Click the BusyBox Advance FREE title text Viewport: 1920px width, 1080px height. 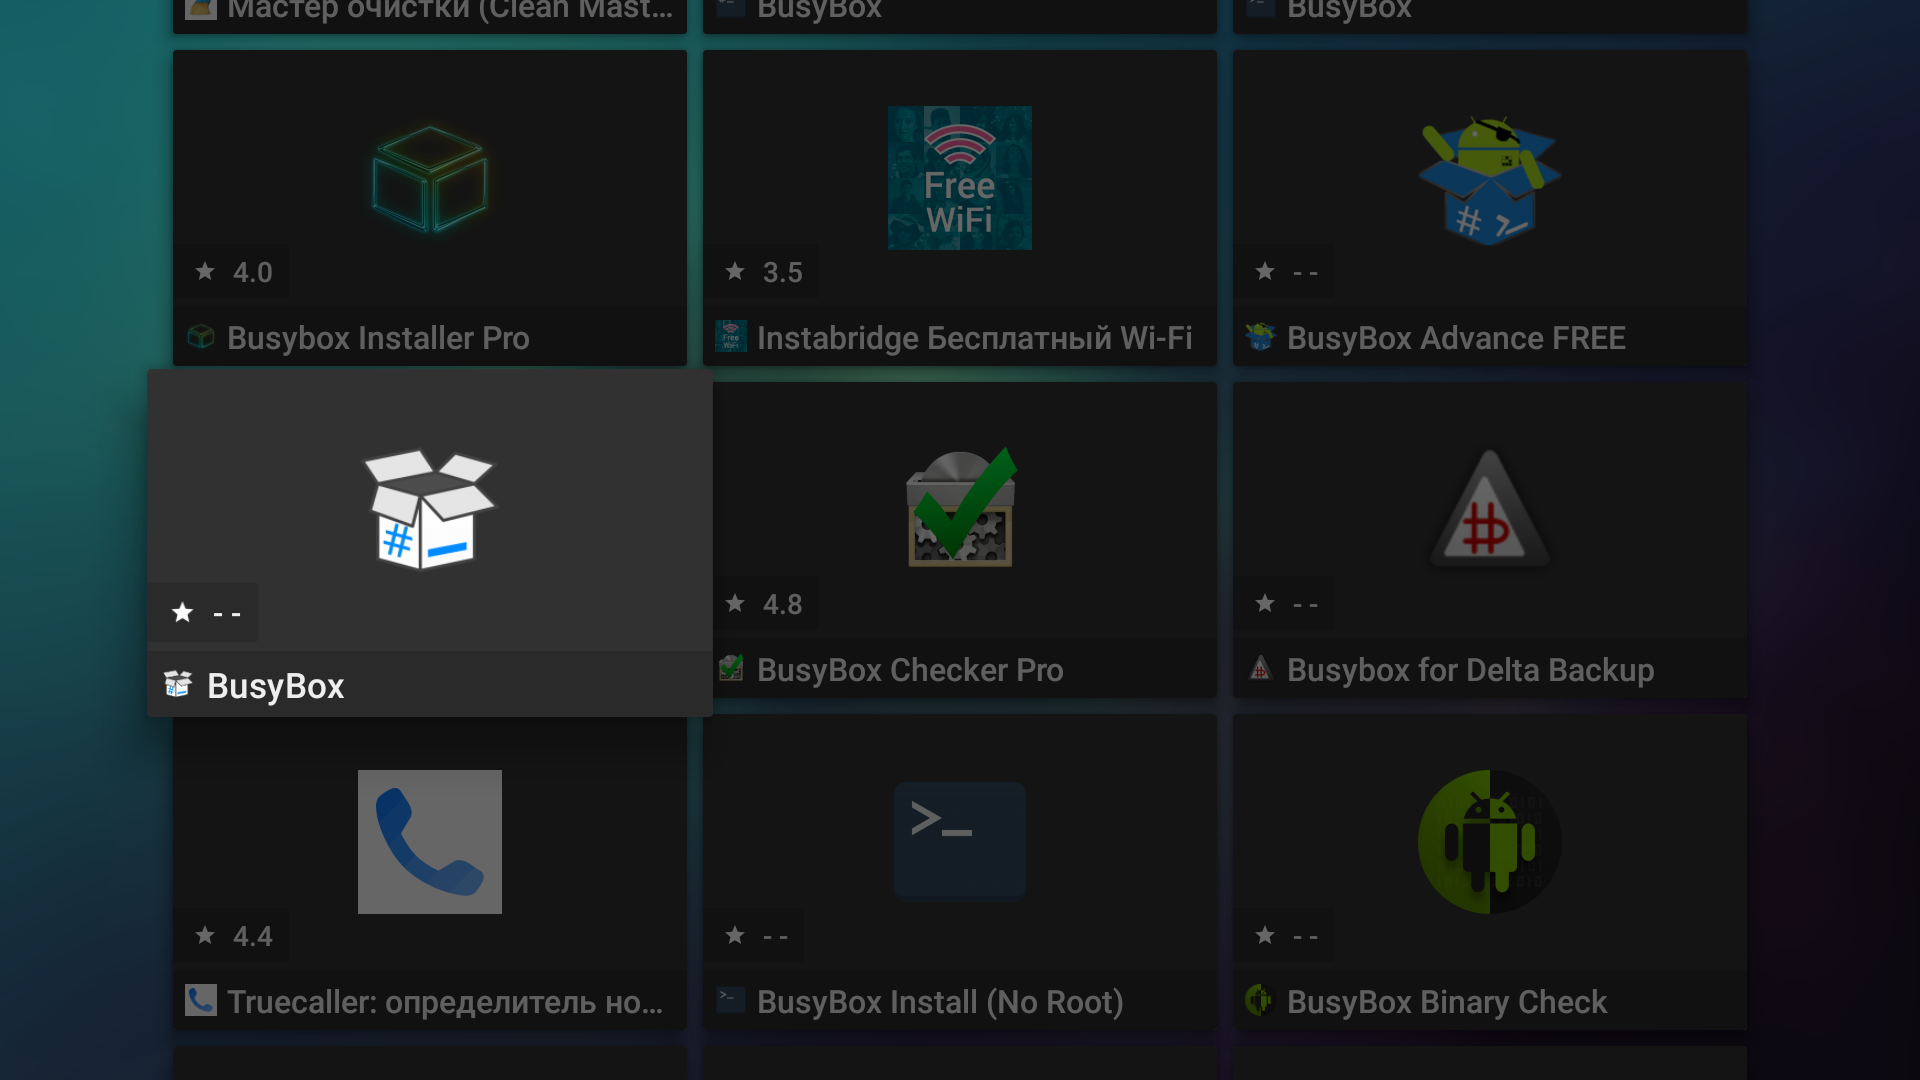click(x=1456, y=338)
